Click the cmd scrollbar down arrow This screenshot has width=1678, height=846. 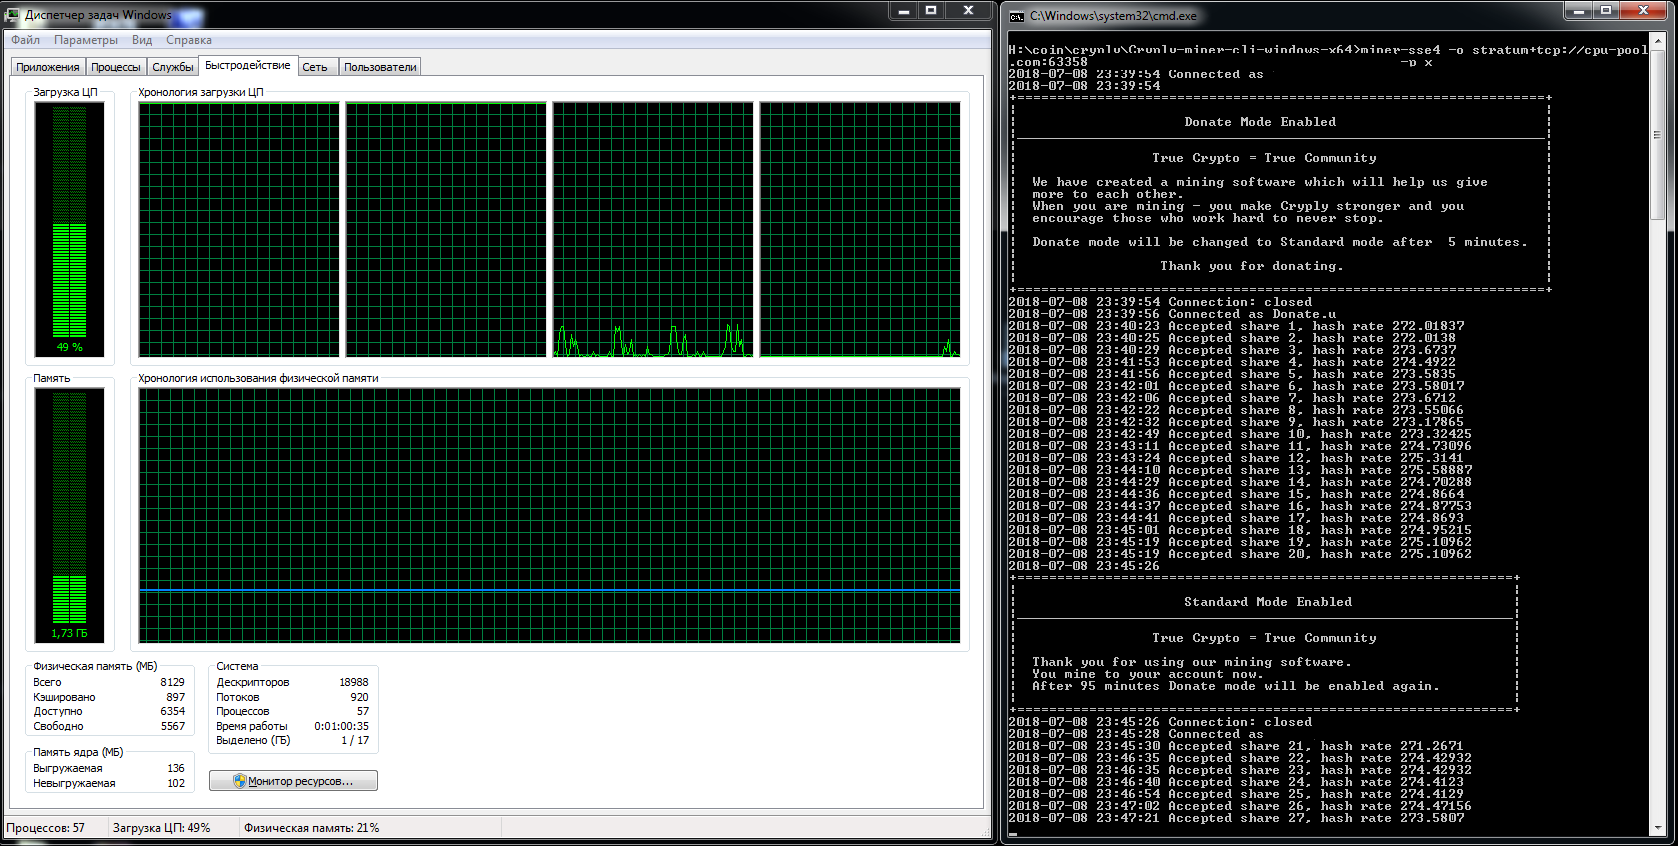pyautogui.click(x=1657, y=827)
